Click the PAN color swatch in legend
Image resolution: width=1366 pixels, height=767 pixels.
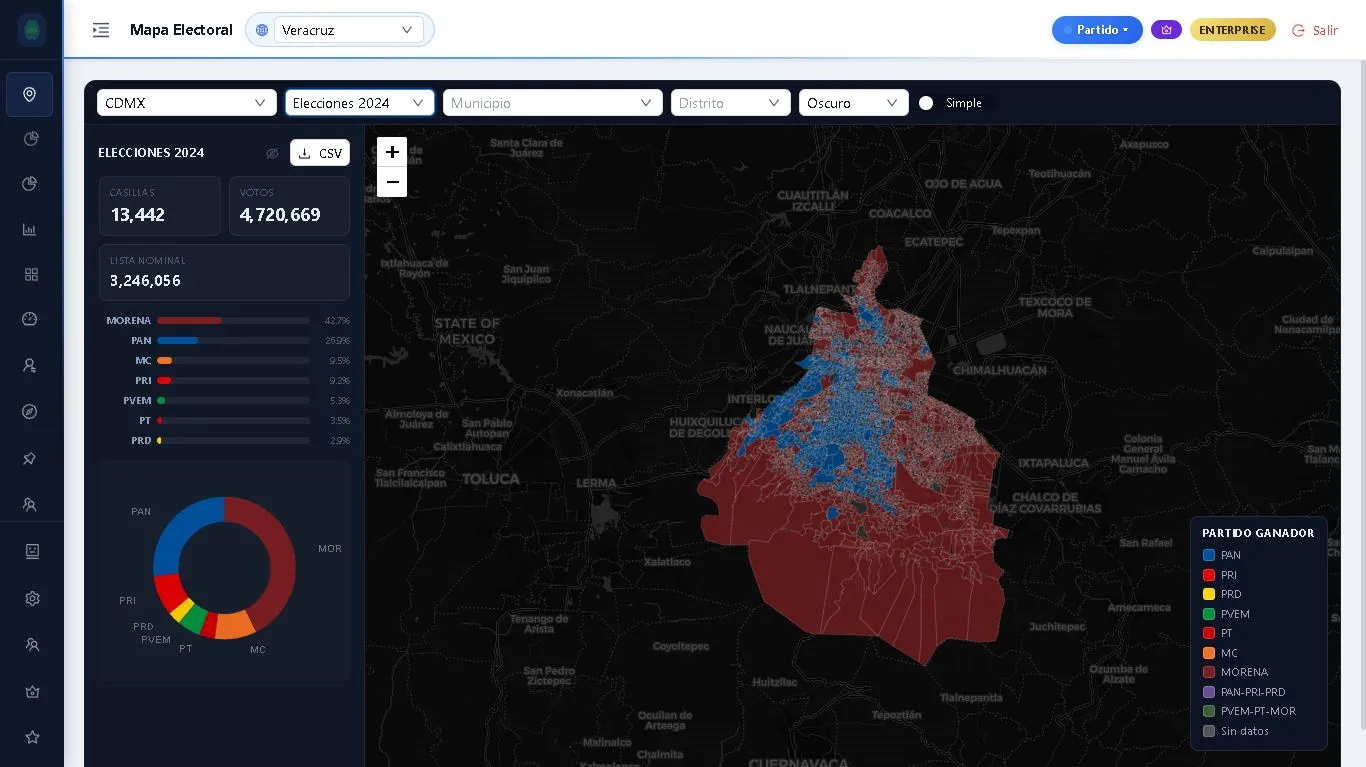[1209, 555]
